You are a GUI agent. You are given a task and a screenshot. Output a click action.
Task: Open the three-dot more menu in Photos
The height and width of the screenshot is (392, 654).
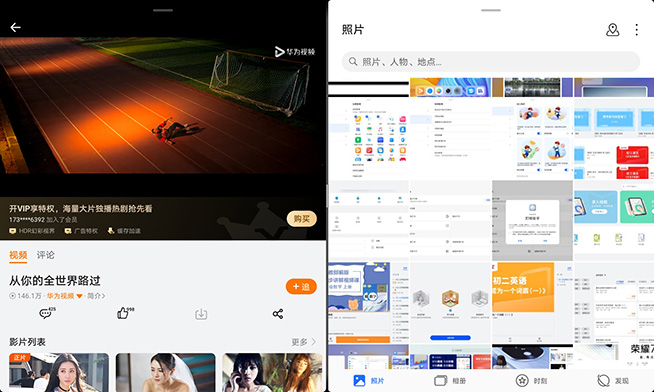(636, 30)
